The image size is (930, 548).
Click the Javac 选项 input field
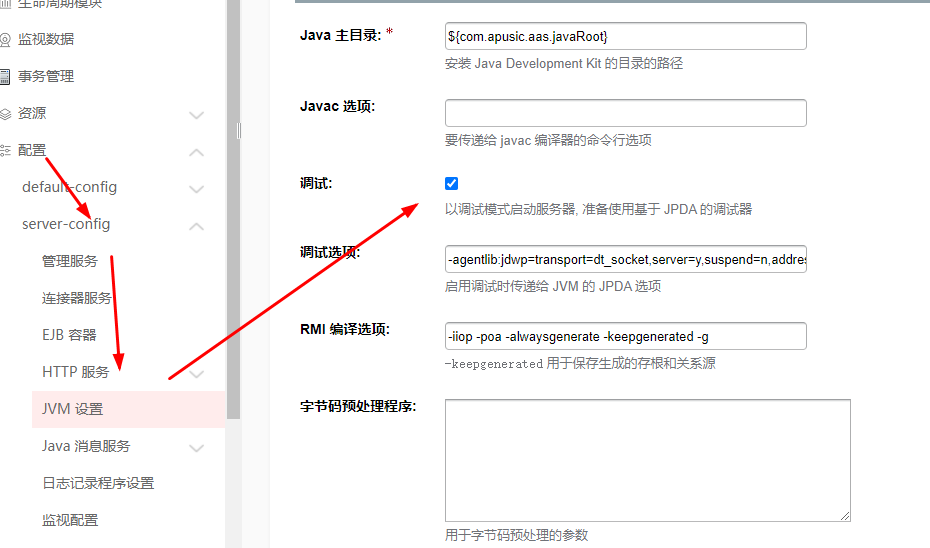pyautogui.click(x=626, y=113)
